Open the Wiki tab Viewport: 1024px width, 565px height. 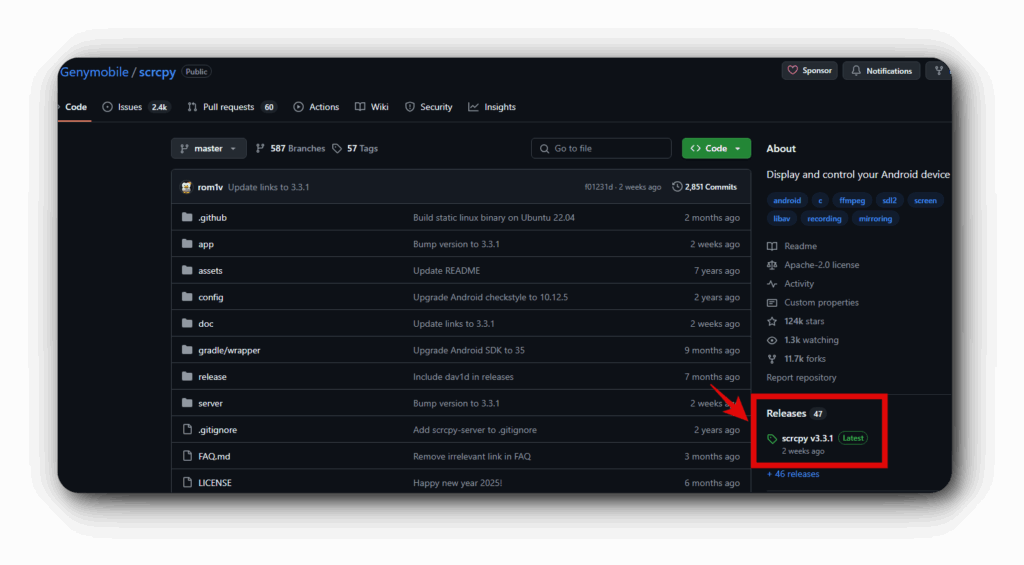372,107
